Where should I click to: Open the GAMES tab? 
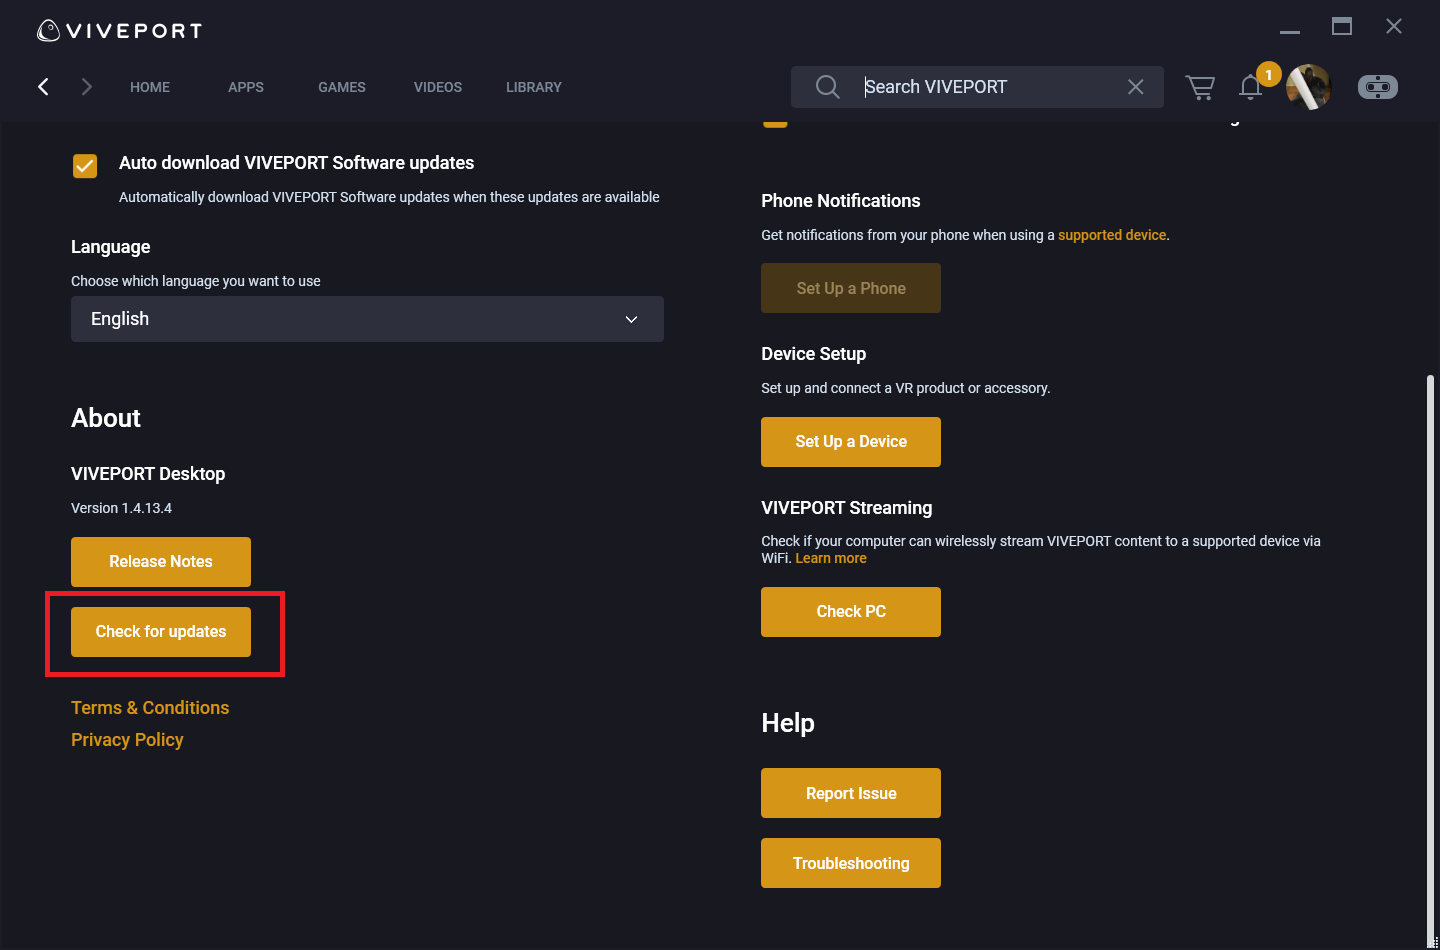pos(342,87)
